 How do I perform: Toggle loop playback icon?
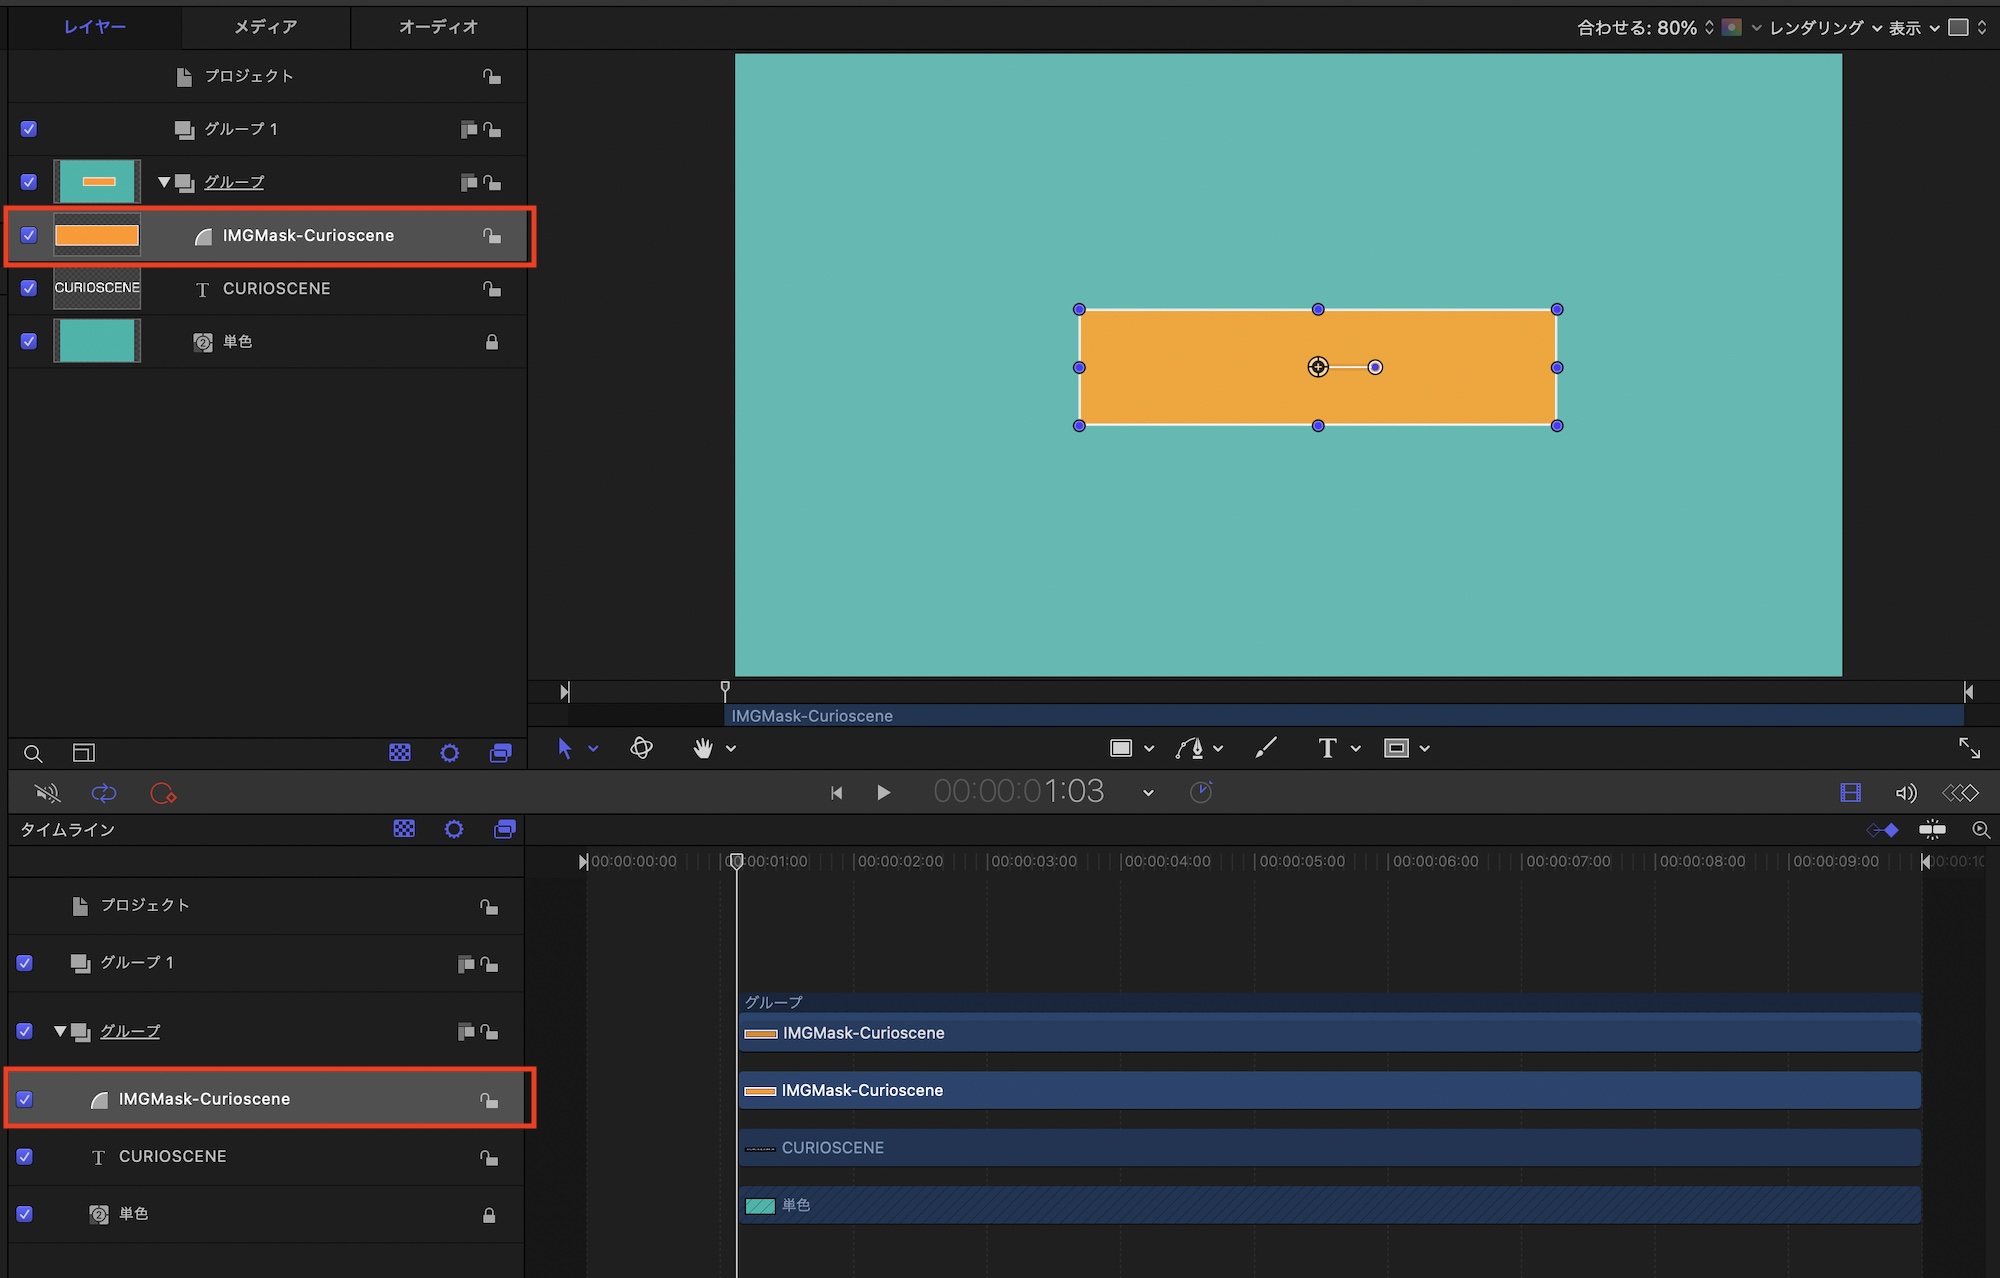pyautogui.click(x=104, y=793)
